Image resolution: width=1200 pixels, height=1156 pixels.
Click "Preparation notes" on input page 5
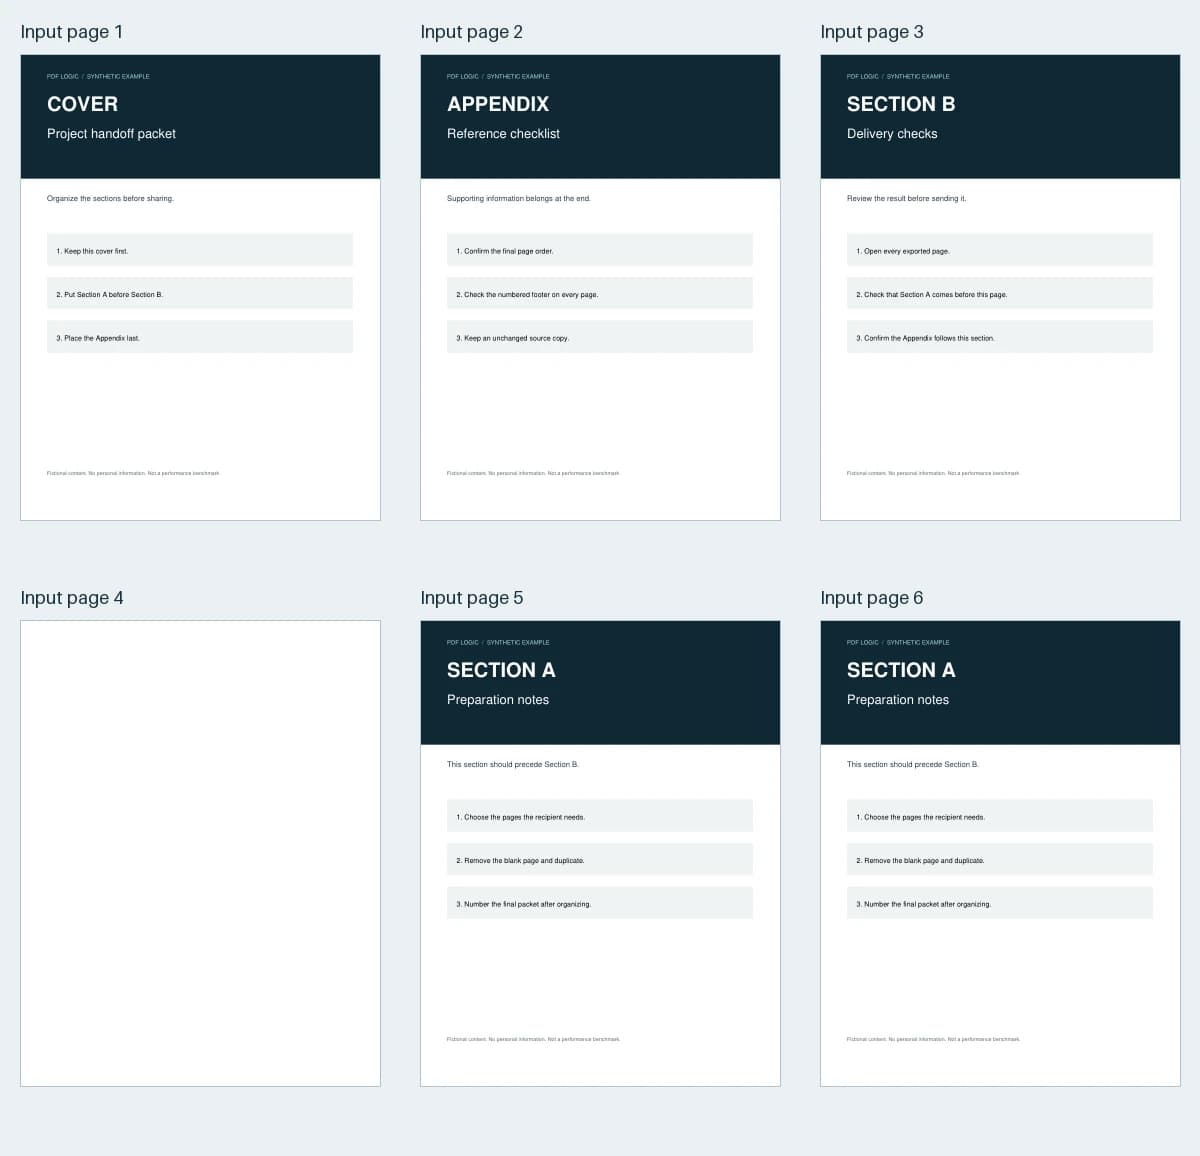[498, 700]
